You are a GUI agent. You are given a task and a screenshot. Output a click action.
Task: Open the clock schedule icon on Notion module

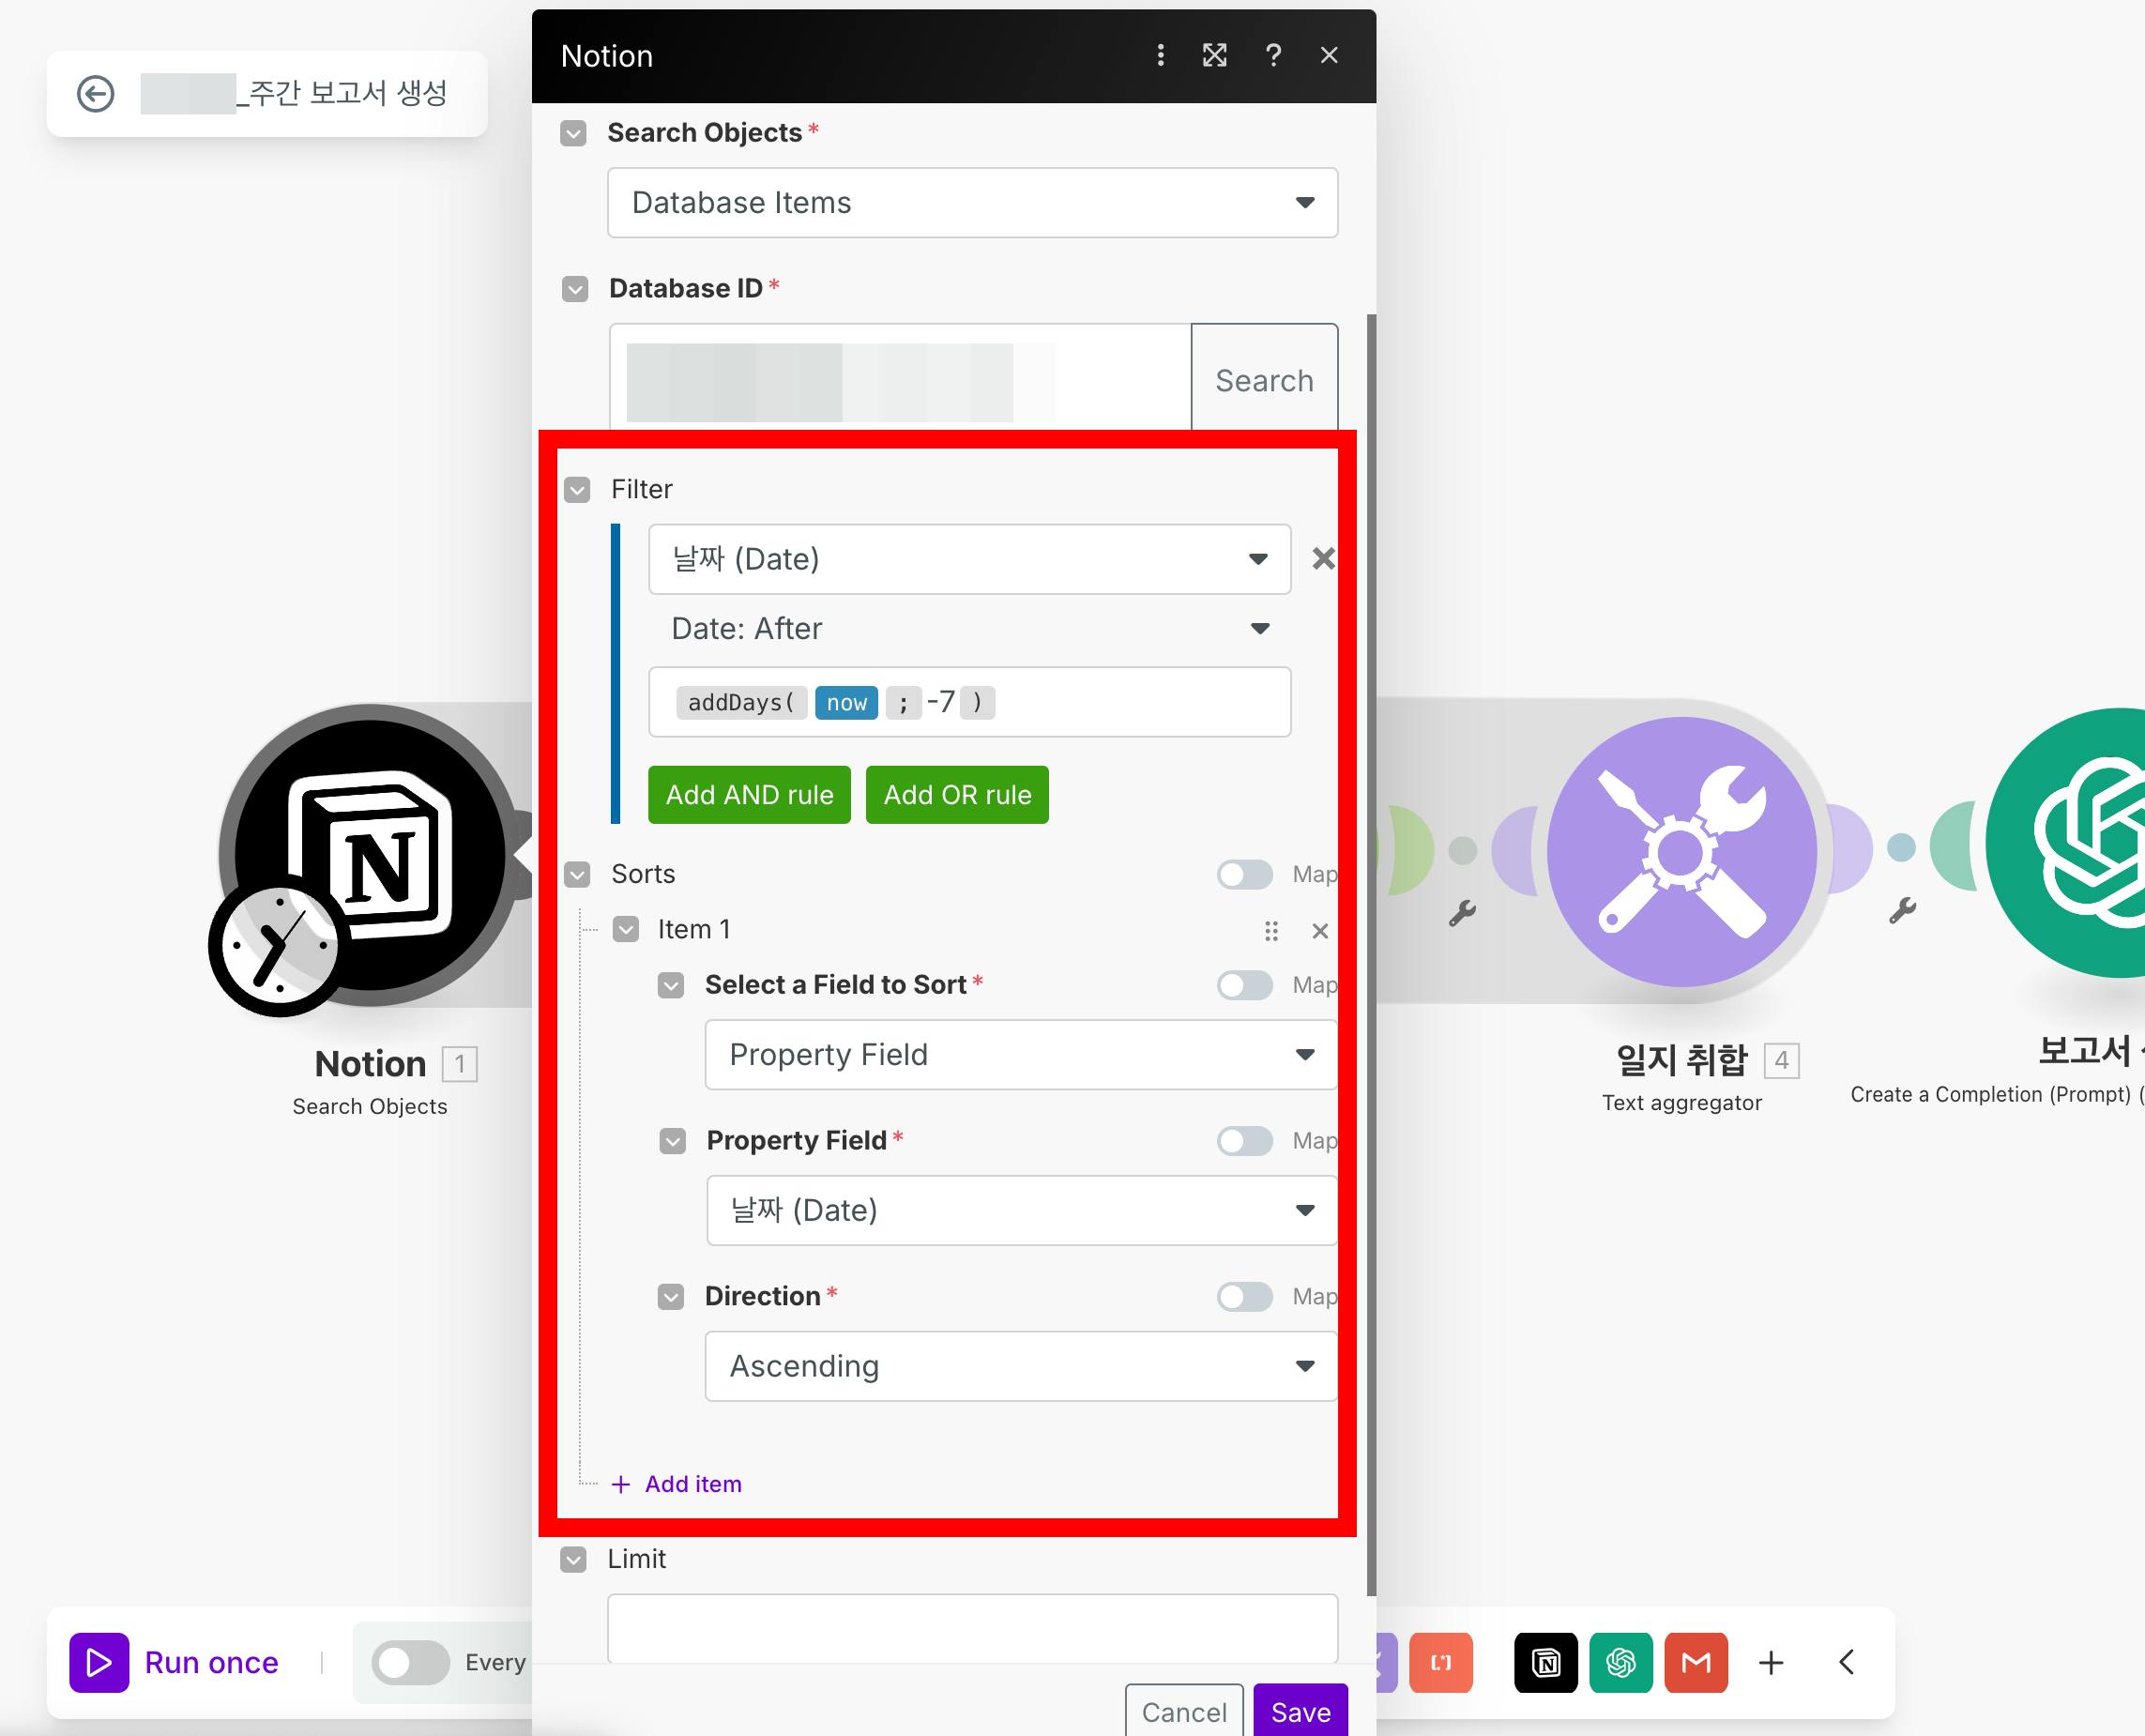279,945
